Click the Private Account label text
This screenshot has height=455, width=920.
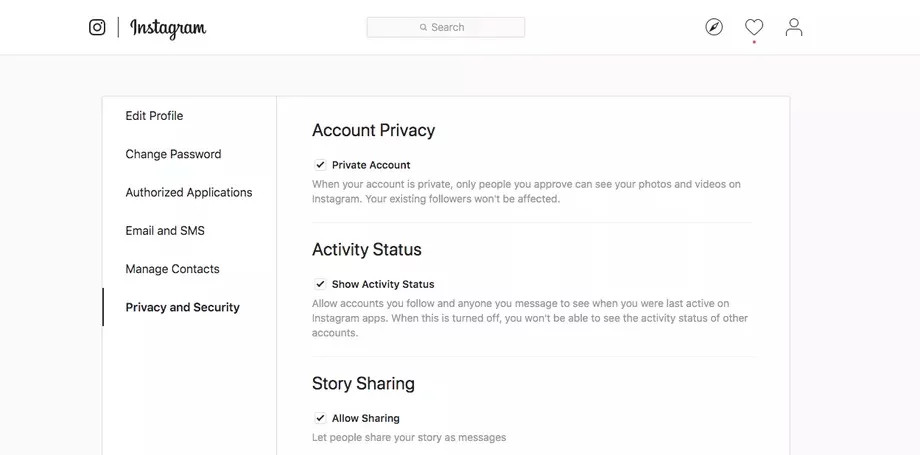[x=371, y=165]
